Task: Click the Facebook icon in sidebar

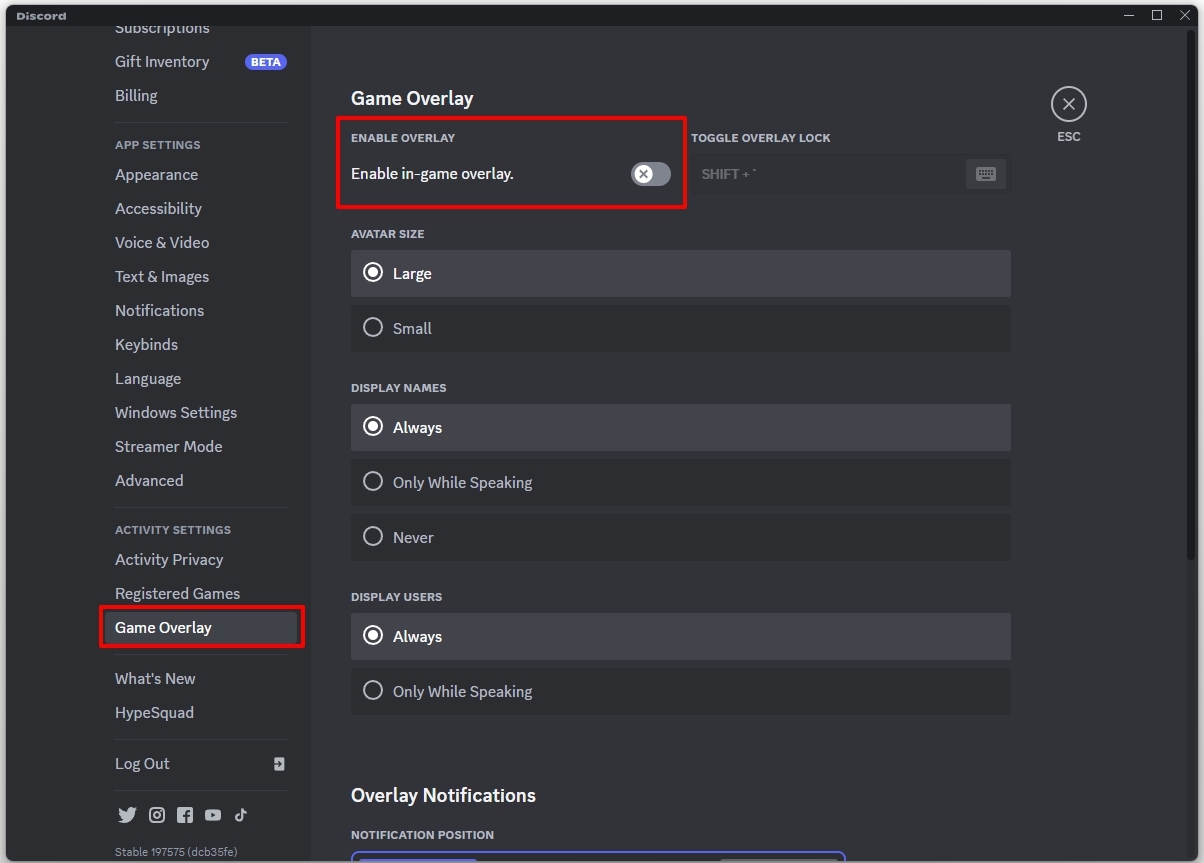Action: coord(185,815)
